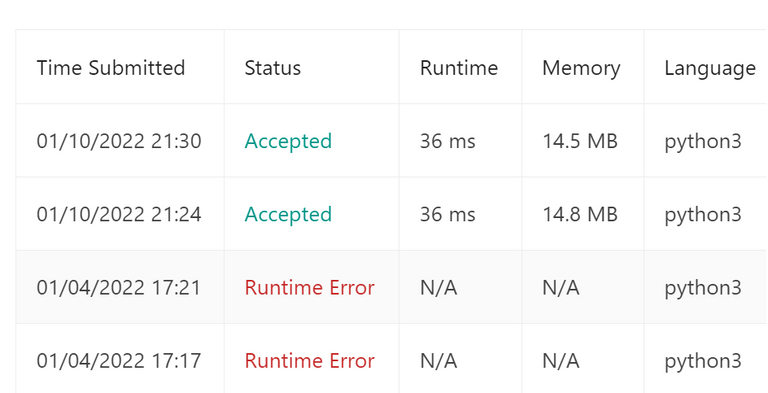Click python3 in the 21:30 submission row
Screen dimensions: 768x393
(703, 142)
